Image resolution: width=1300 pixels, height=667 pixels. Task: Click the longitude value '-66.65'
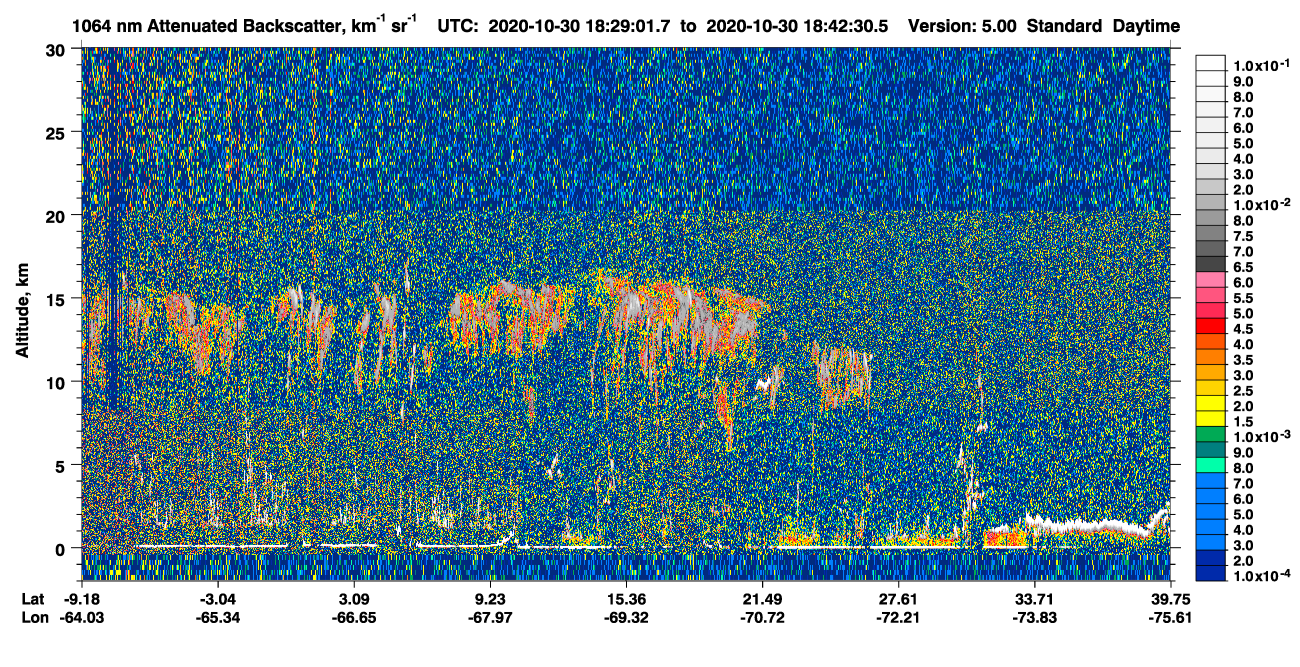pos(354,617)
